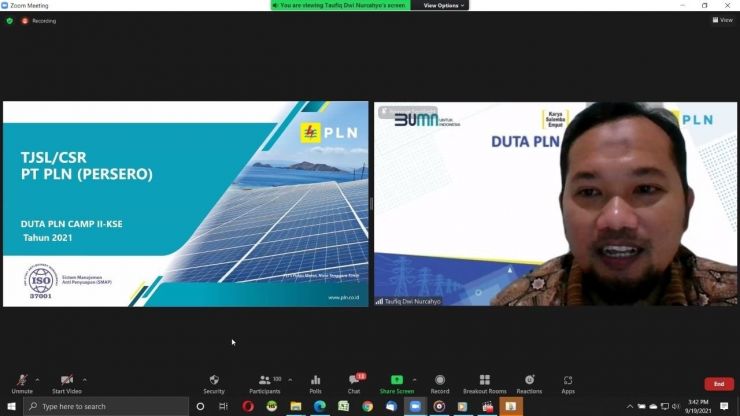740x416 pixels.
Task: Open the Windows notification center
Action: tap(724, 406)
